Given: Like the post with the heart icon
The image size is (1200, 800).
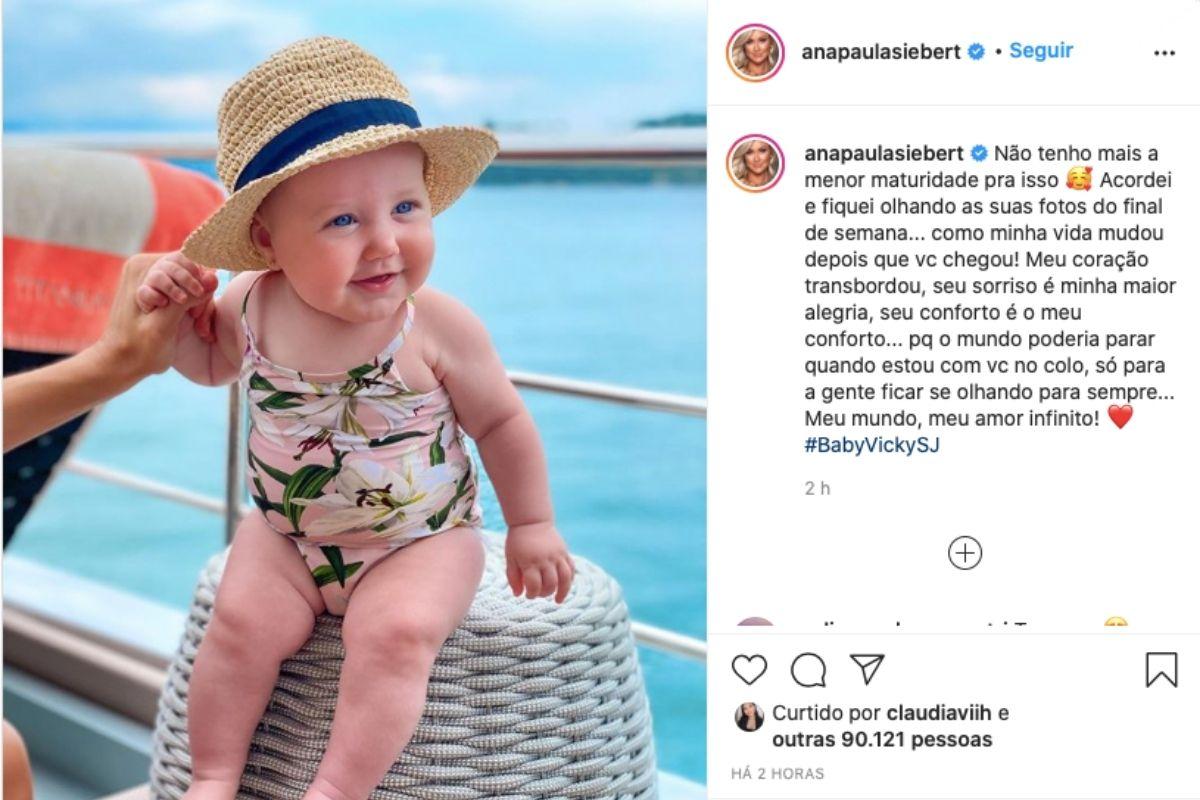Looking at the screenshot, I should tap(749, 669).
